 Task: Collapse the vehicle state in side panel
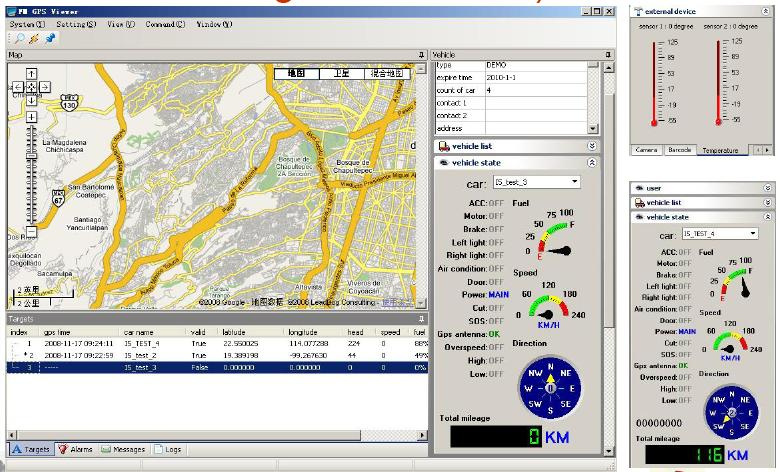point(768,217)
